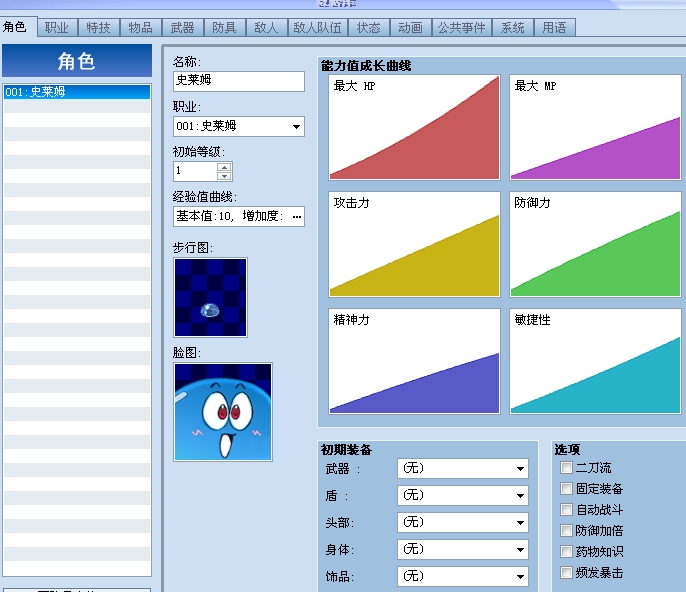686x592 pixels.
Task: Select actor 001:史莱姆 in the list
Action: tap(77, 92)
